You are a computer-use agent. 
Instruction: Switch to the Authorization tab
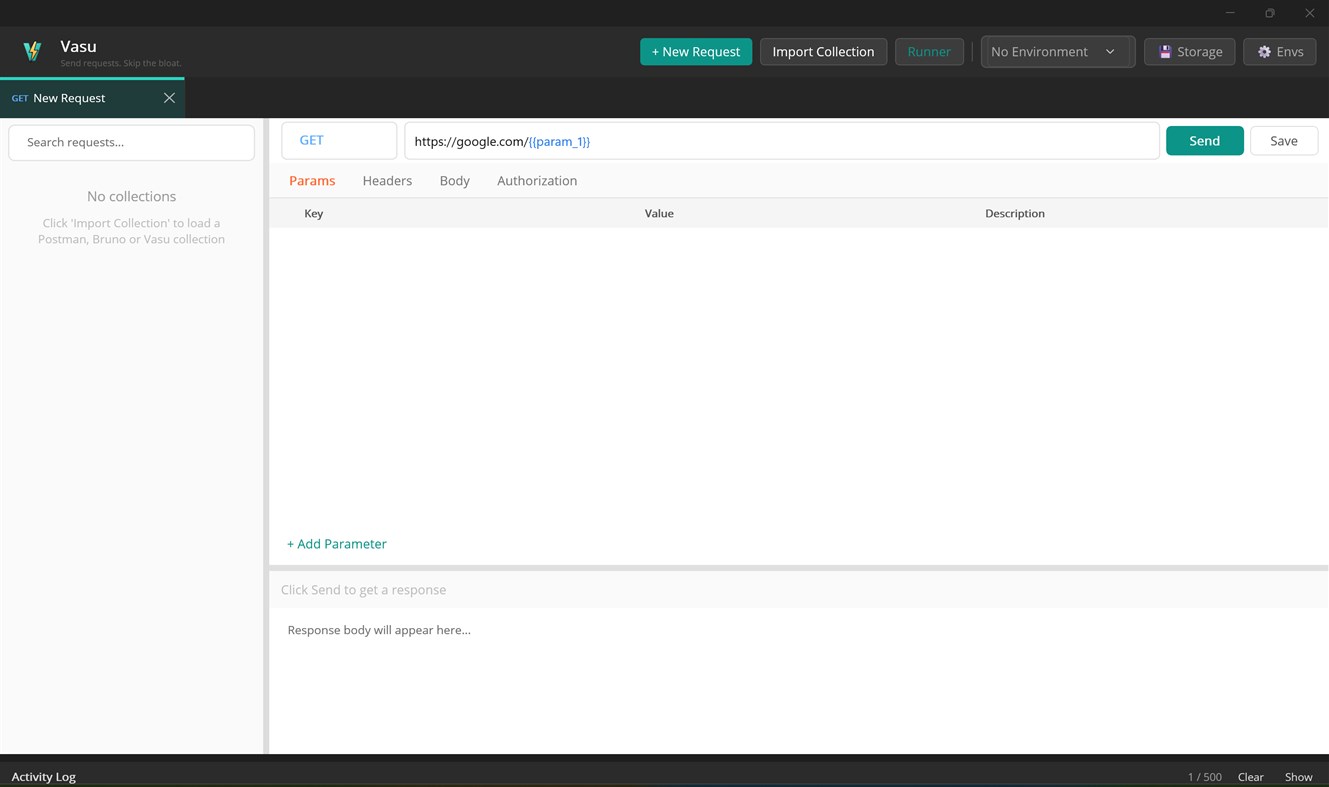click(537, 181)
